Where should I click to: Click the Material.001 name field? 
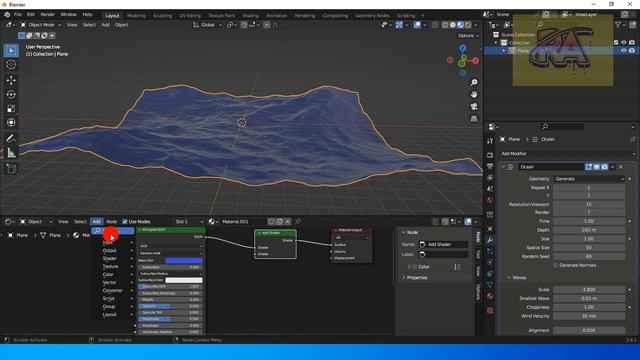click(x=244, y=222)
